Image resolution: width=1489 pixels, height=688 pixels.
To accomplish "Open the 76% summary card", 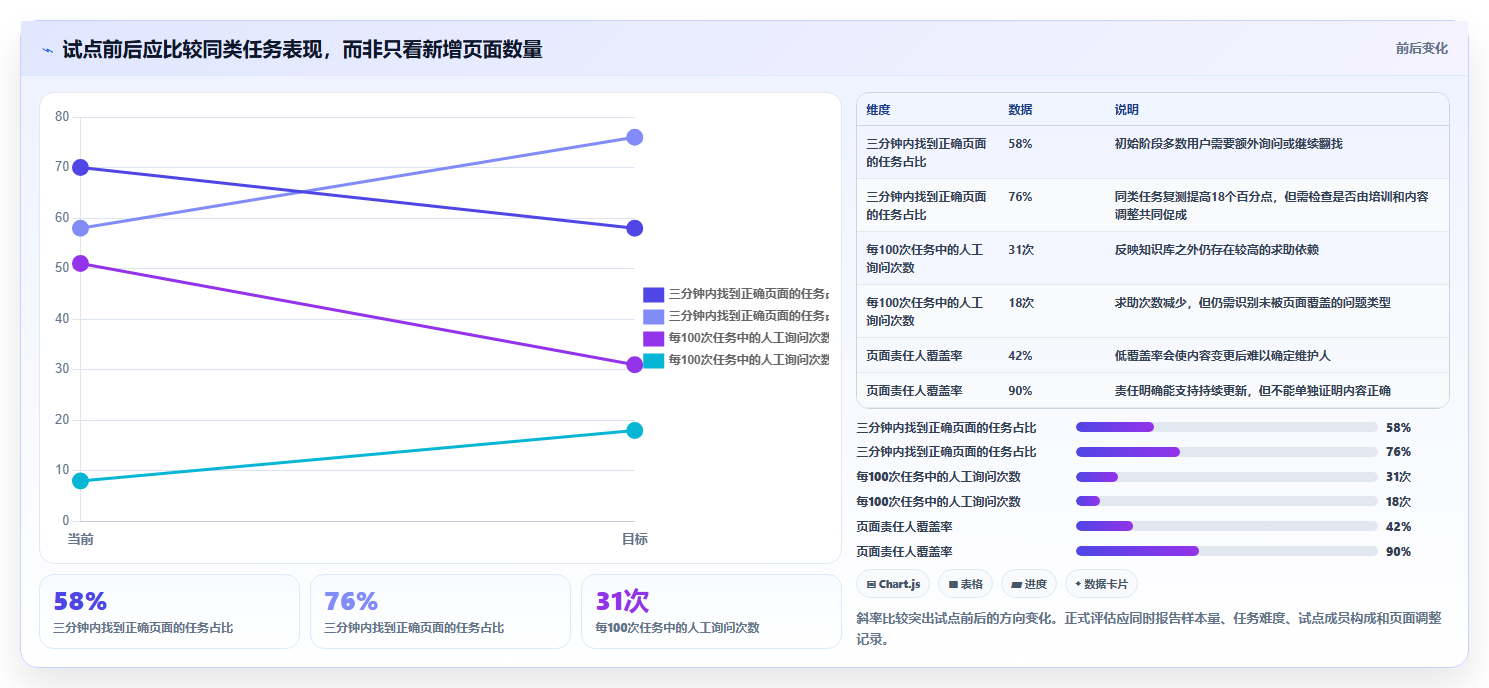I will pos(440,611).
